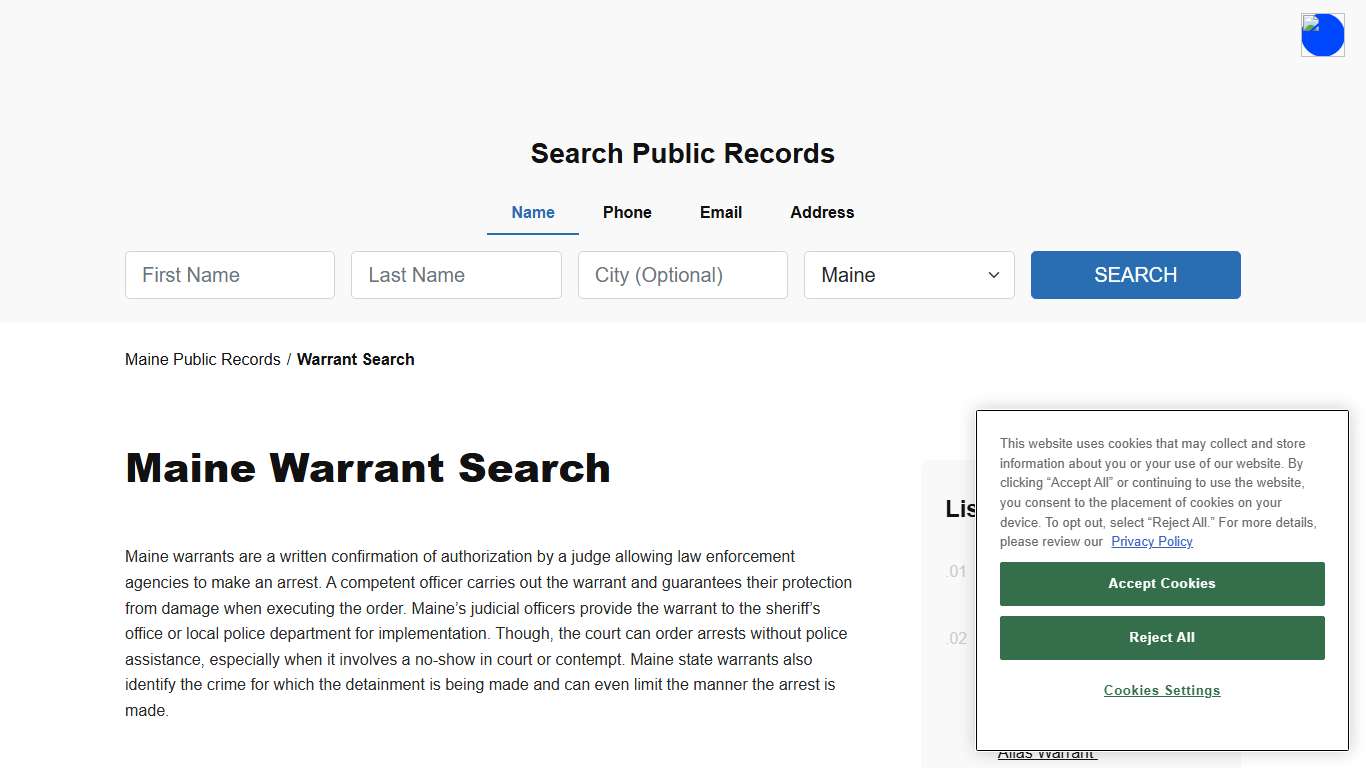Image resolution: width=1366 pixels, height=768 pixels.
Task: Click the Warrant Search breadcrumb
Action: pyautogui.click(x=355, y=359)
